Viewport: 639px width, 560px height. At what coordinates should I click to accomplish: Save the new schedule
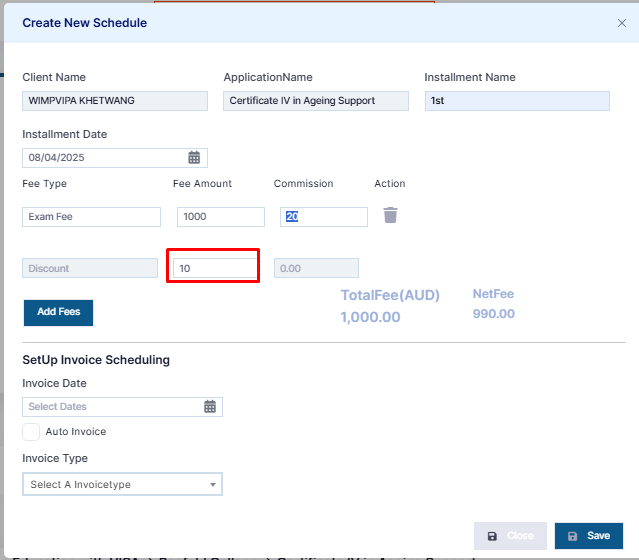tap(588, 536)
